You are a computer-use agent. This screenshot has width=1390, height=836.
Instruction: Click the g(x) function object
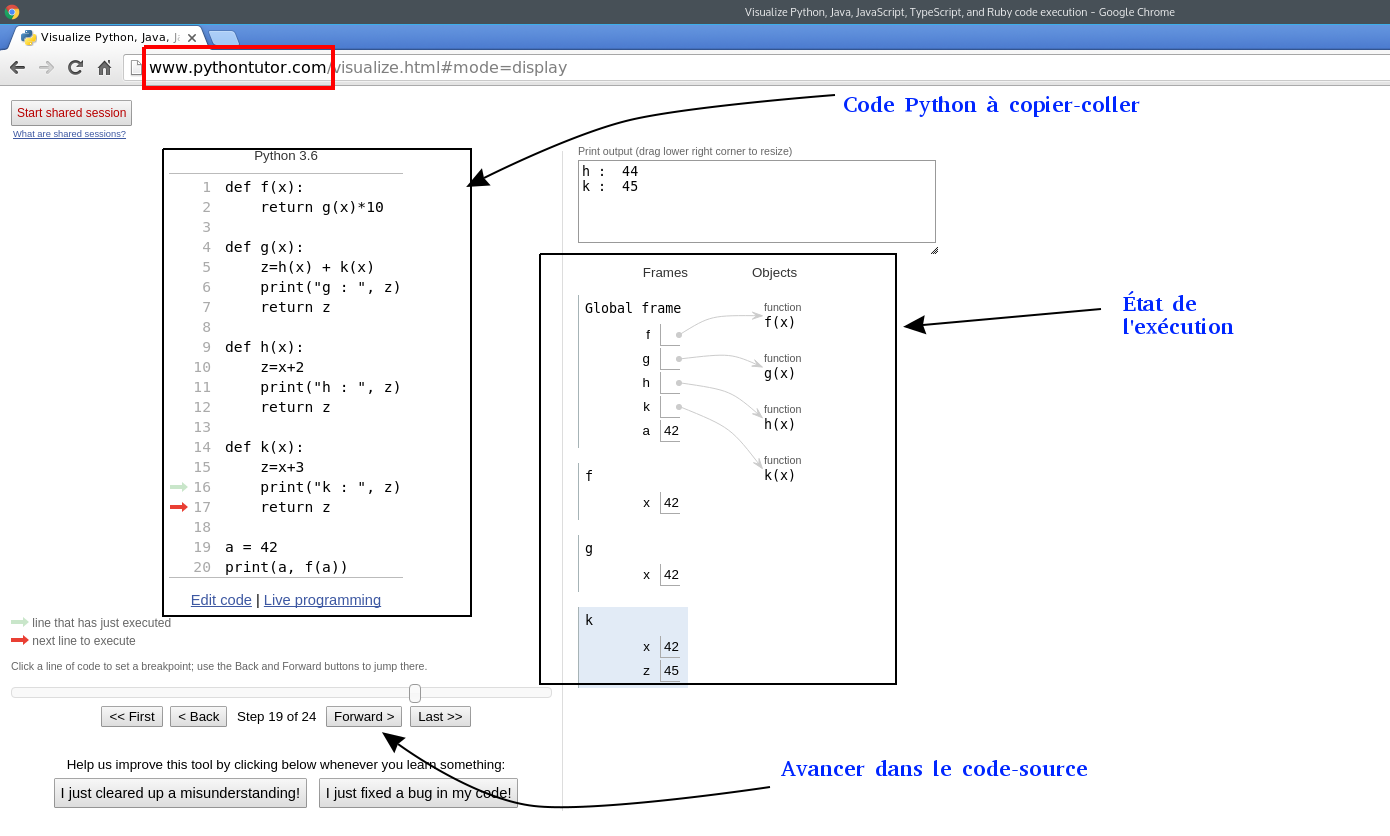pos(780,373)
